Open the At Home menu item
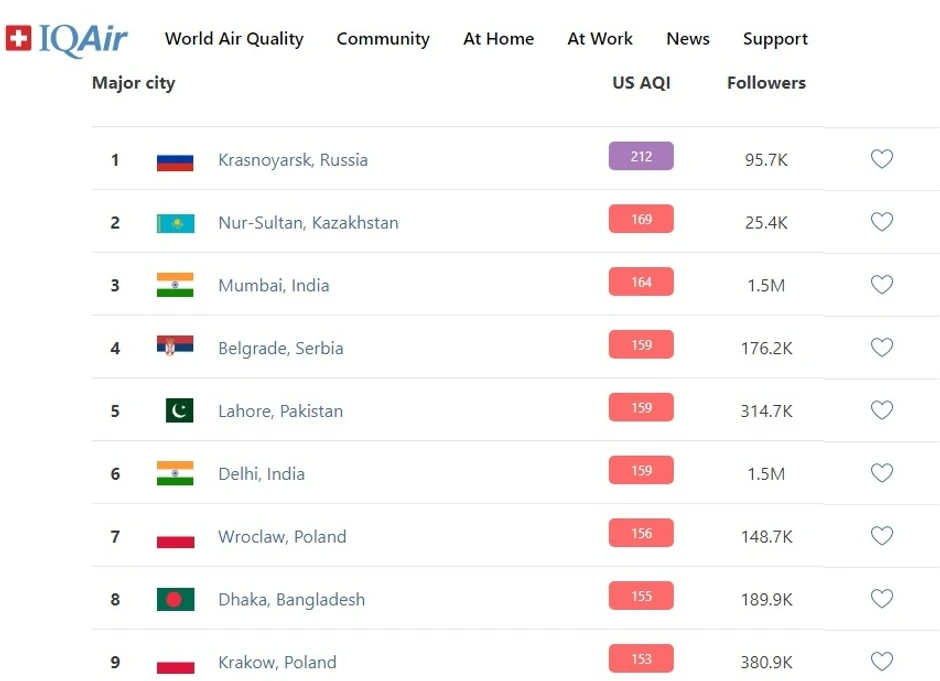The width and height of the screenshot is (940, 681). [498, 39]
